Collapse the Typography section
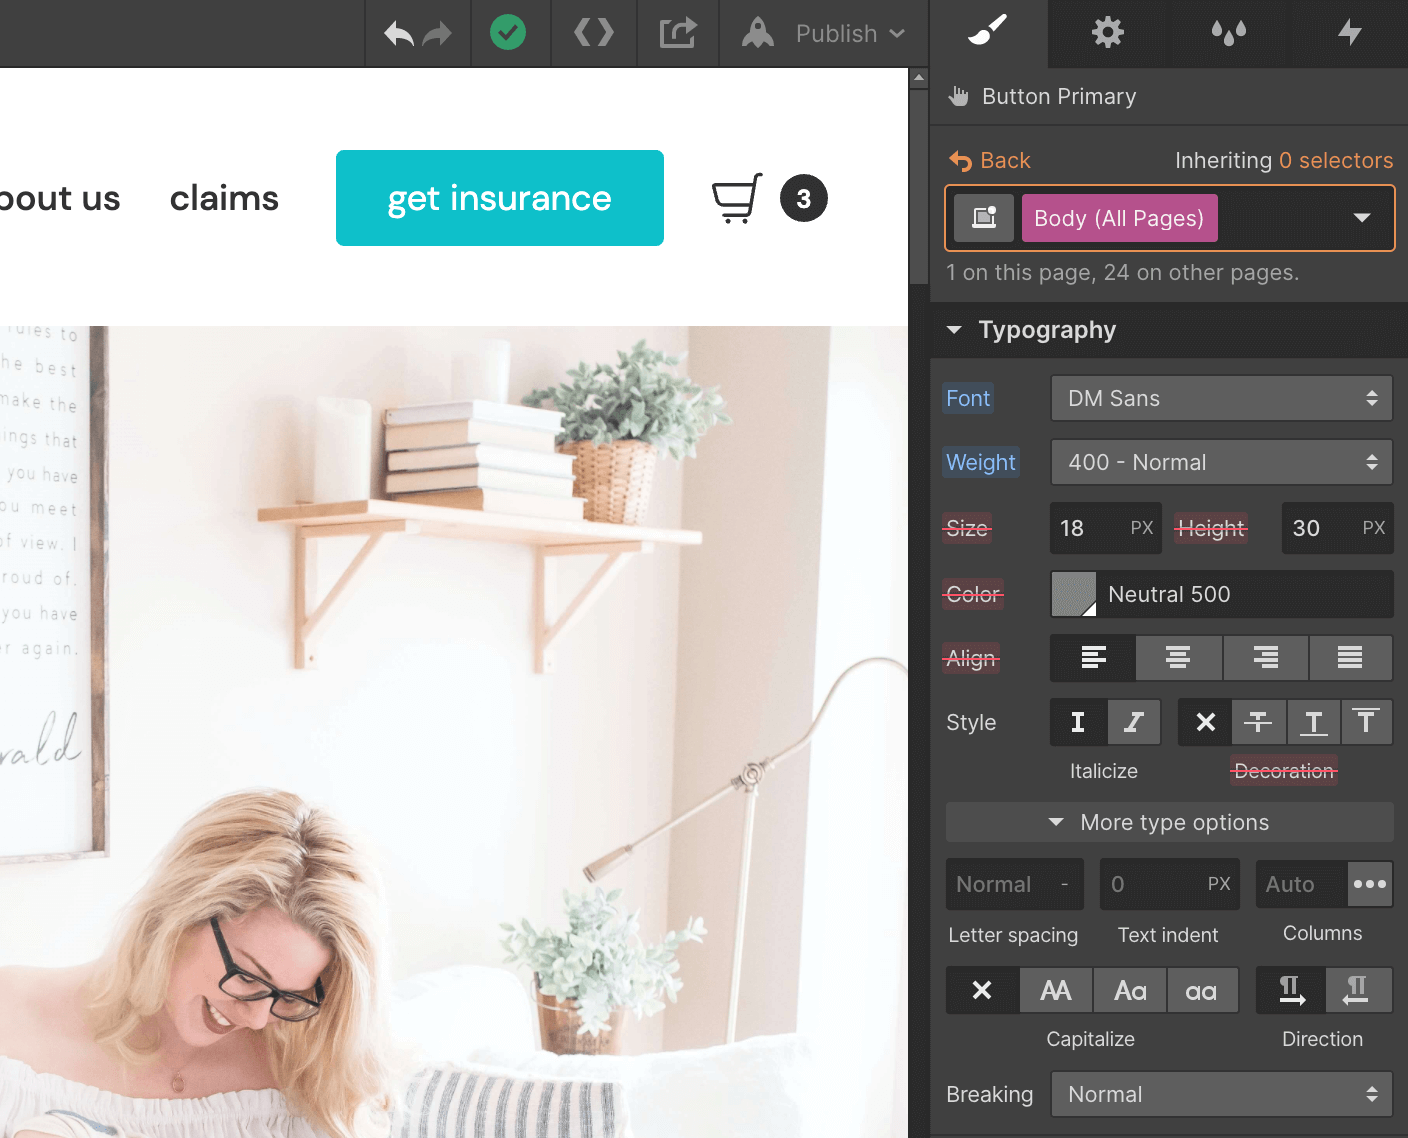Image resolution: width=1408 pixels, height=1138 pixels. pos(954,330)
